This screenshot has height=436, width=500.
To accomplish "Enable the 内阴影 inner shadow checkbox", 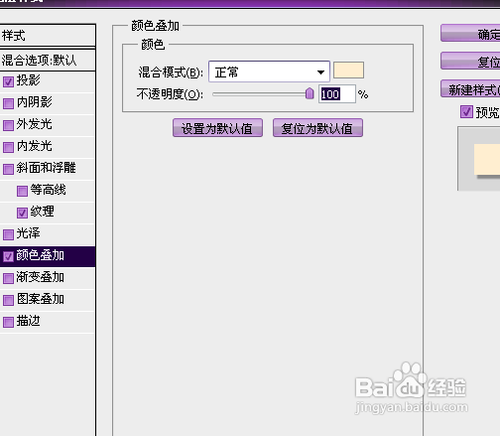I will [8, 103].
